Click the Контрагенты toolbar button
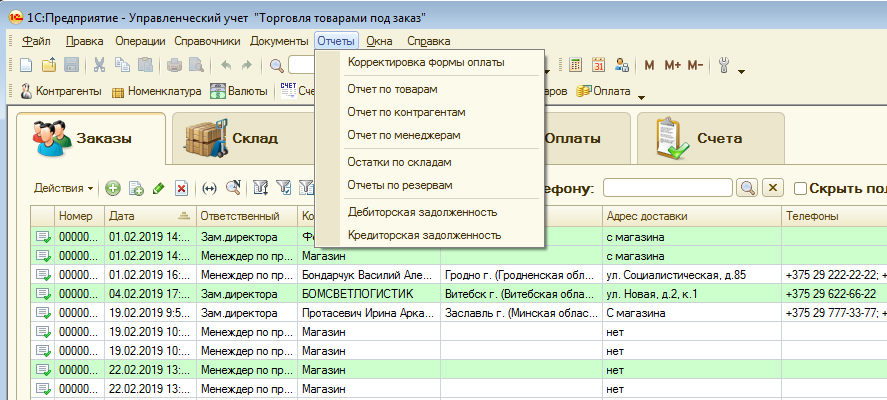 pyautogui.click(x=62, y=92)
